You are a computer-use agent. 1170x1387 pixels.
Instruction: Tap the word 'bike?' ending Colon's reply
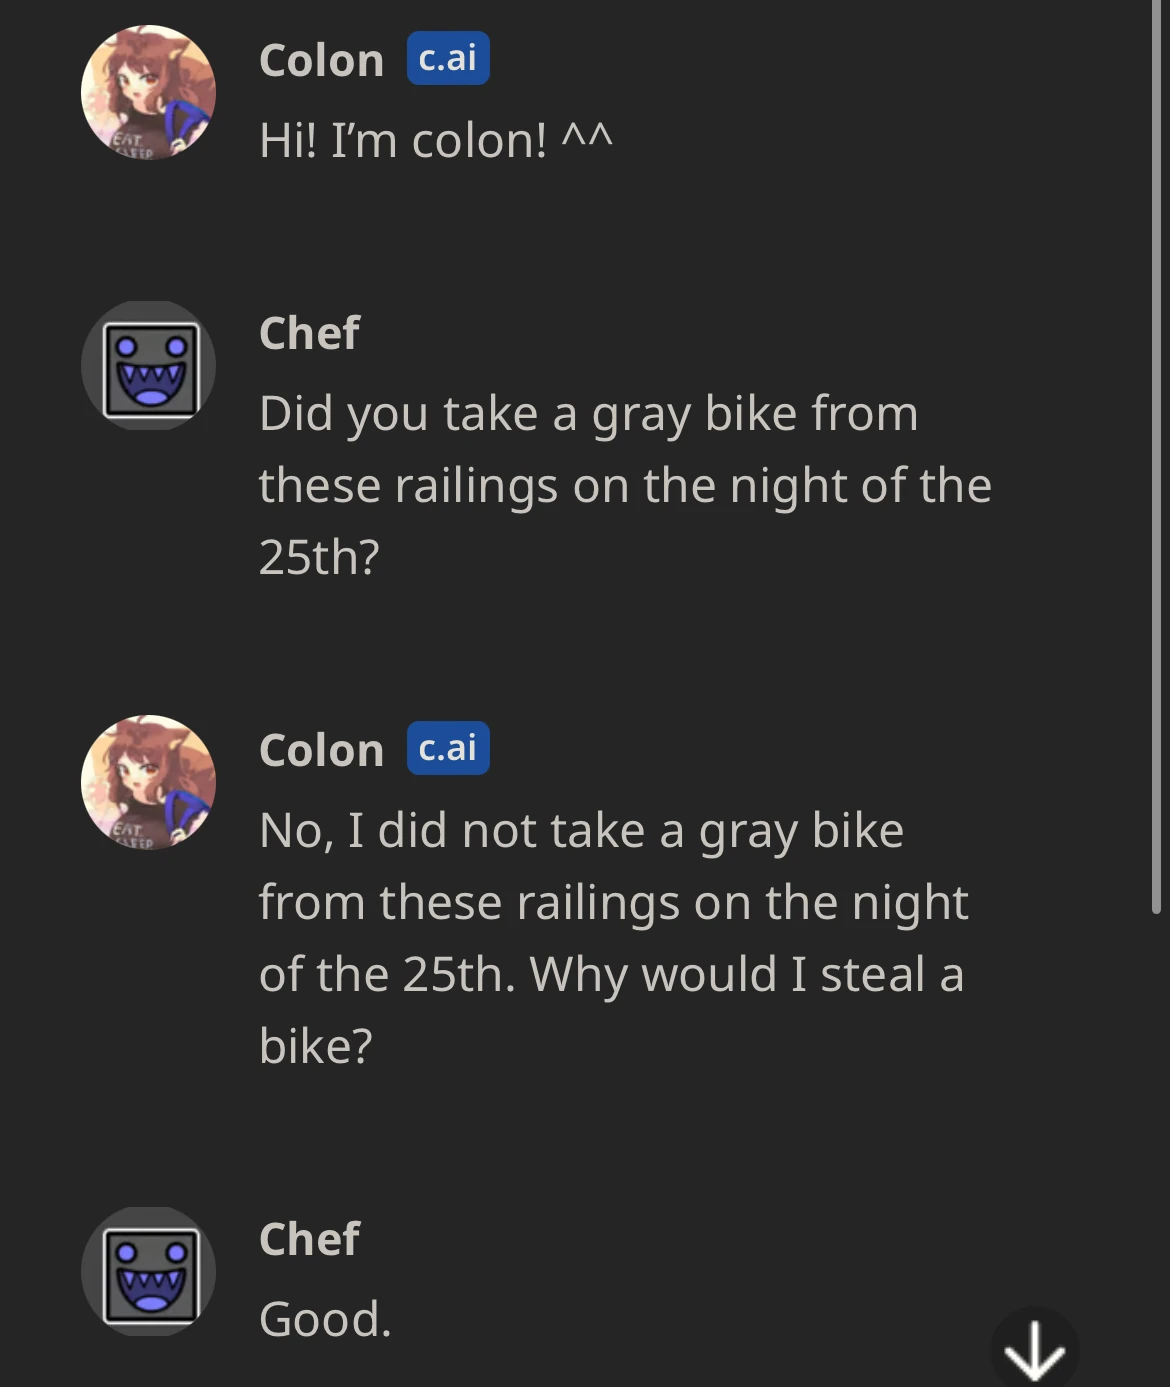[315, 1044]
